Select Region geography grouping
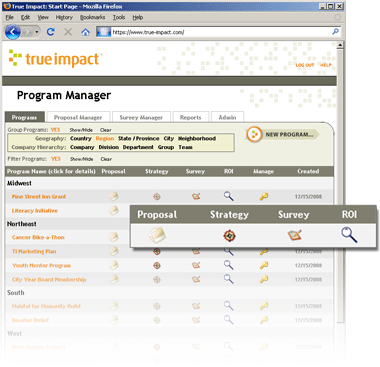Viewport: 380px width, 367px height. (x=105, y=138)
